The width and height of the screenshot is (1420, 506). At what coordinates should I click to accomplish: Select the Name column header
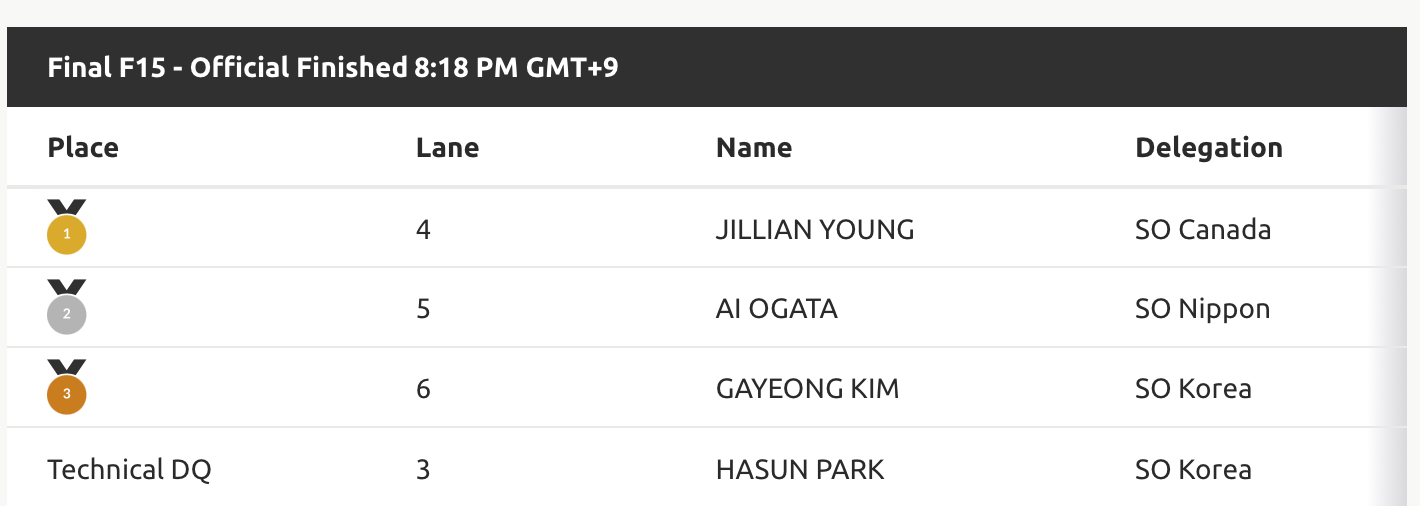(754, 148)
